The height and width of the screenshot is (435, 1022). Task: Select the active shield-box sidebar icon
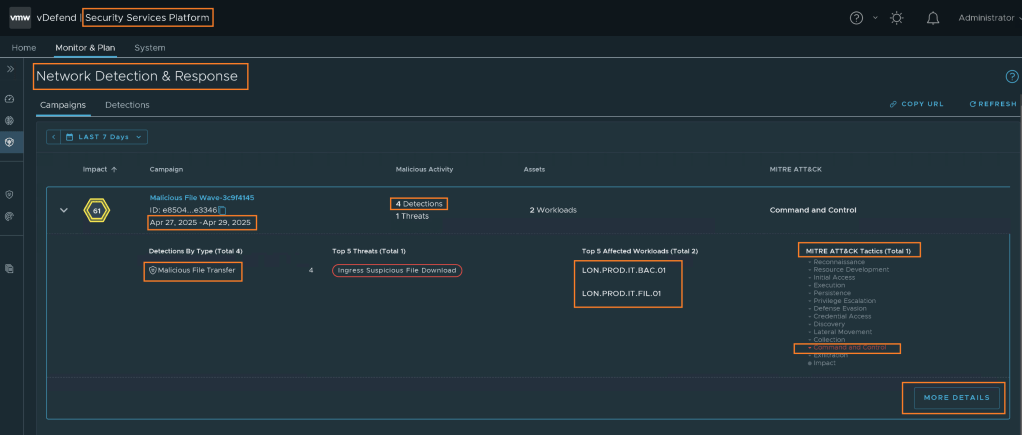pos(10,142)
